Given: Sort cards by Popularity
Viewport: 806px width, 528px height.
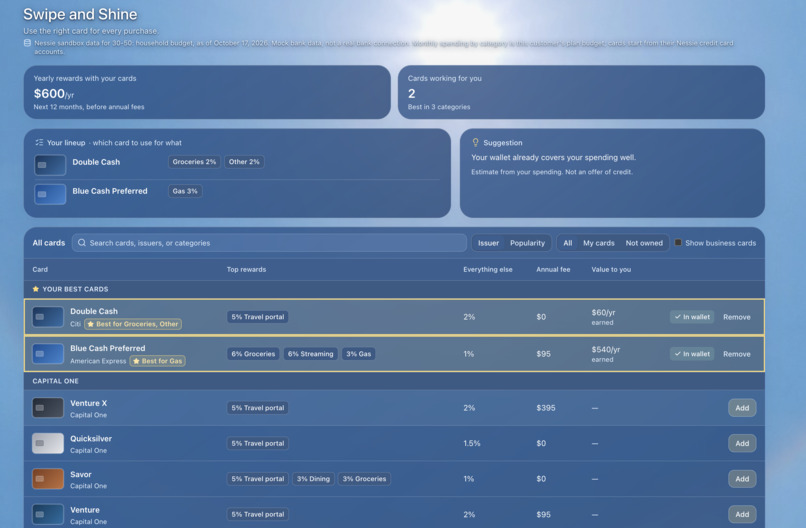Looking at the screenshot, I should point(527,243).
